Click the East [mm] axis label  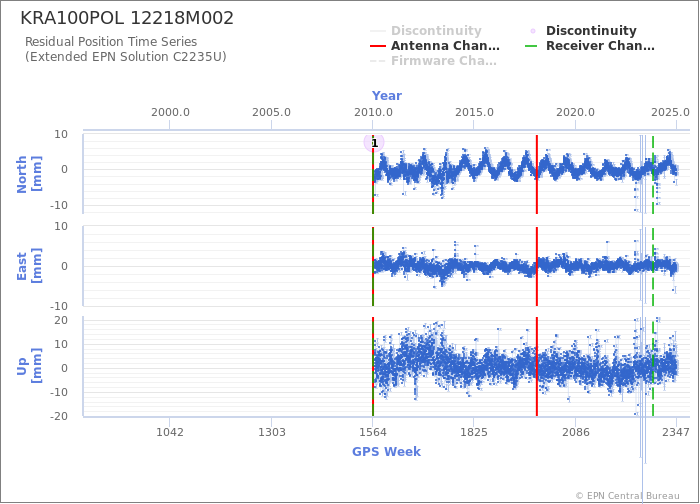pos(29,266)
